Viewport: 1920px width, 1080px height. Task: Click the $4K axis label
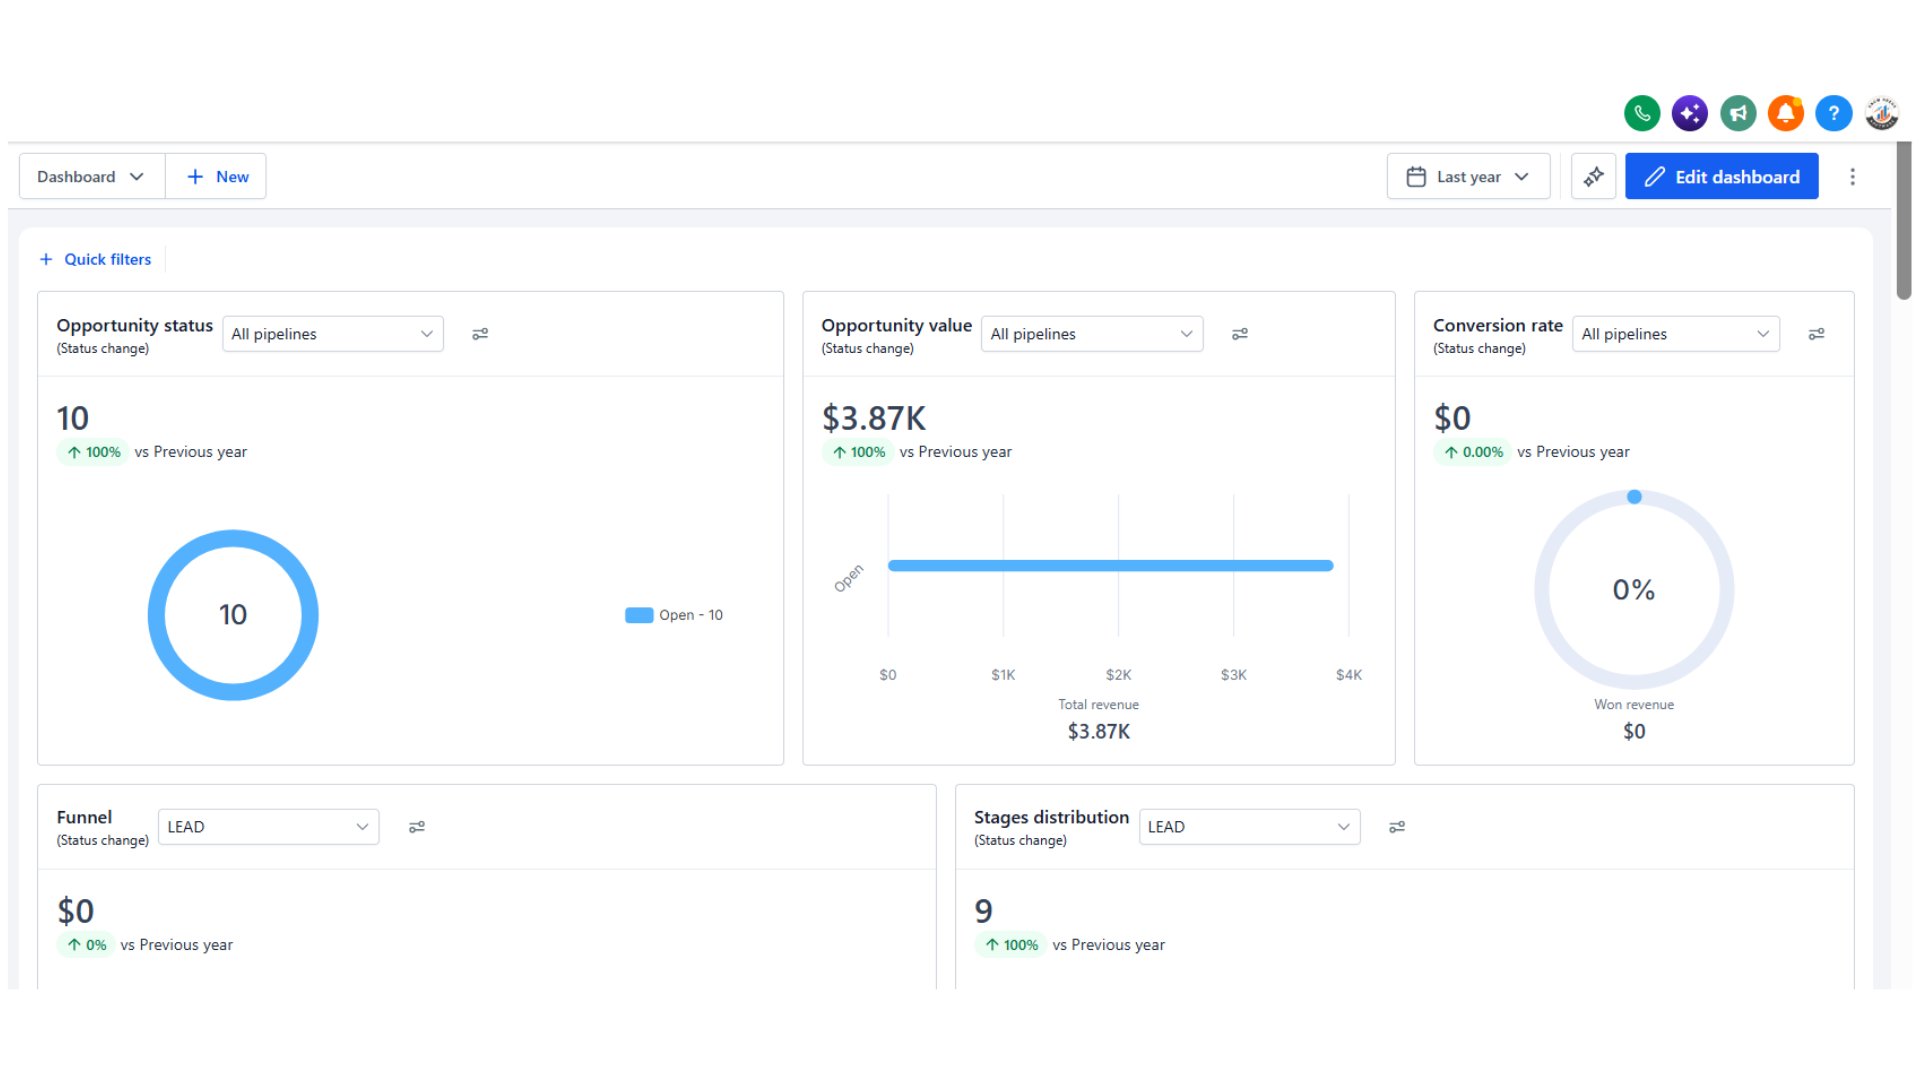pos(1349,675)
